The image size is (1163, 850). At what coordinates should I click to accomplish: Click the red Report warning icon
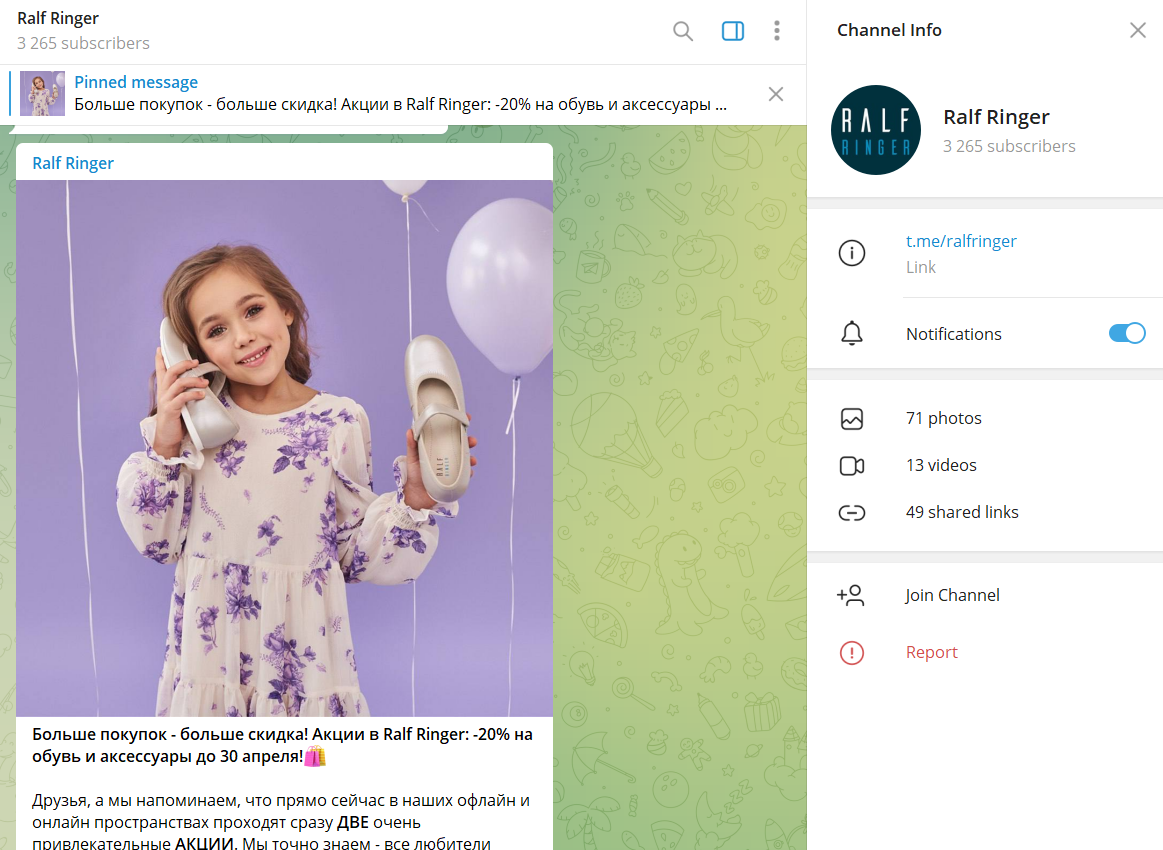(851, 653)
